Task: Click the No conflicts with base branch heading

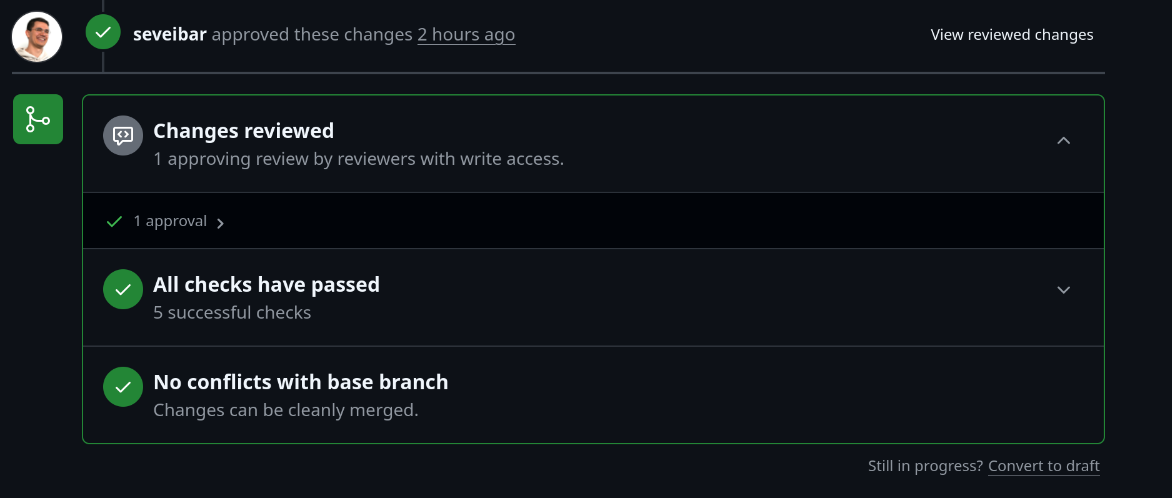Action: (x=300, y=382)
